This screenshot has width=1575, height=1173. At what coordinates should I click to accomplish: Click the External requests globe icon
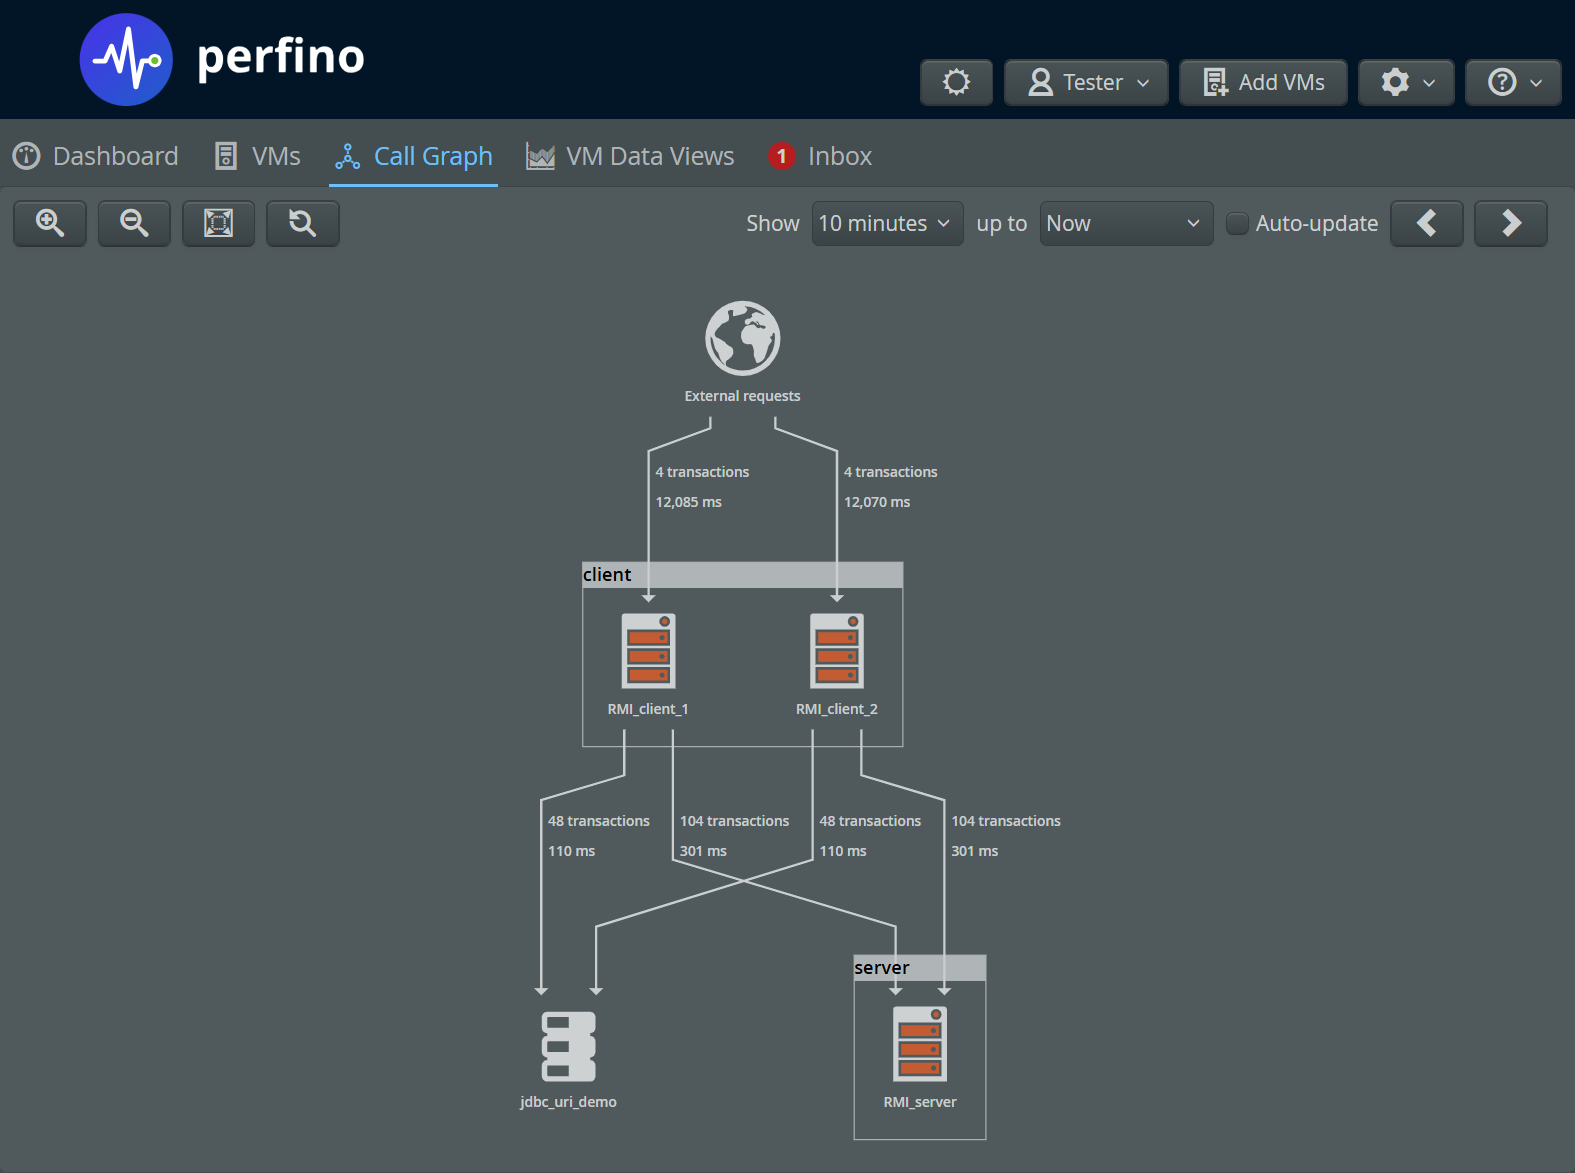(742, 338)
